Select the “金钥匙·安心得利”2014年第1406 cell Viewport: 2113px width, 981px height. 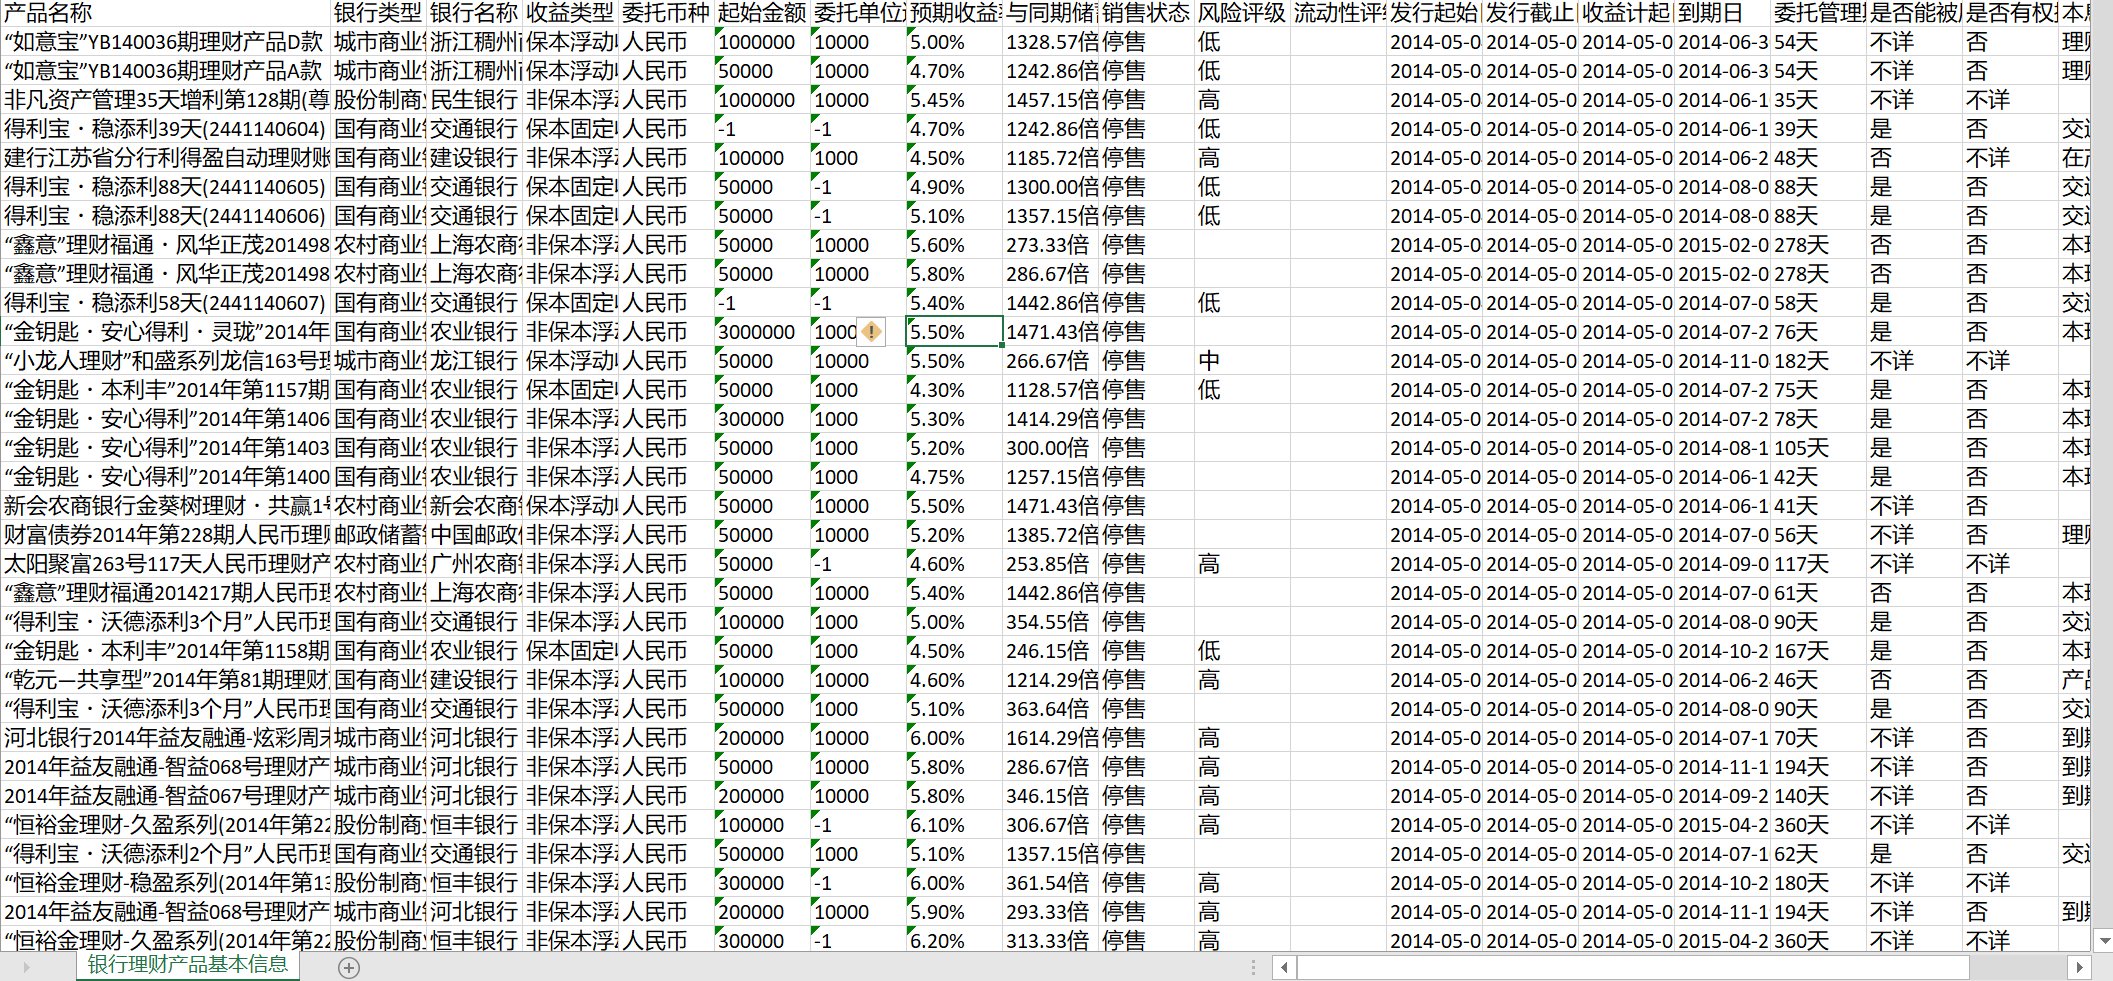coord(166,419)
